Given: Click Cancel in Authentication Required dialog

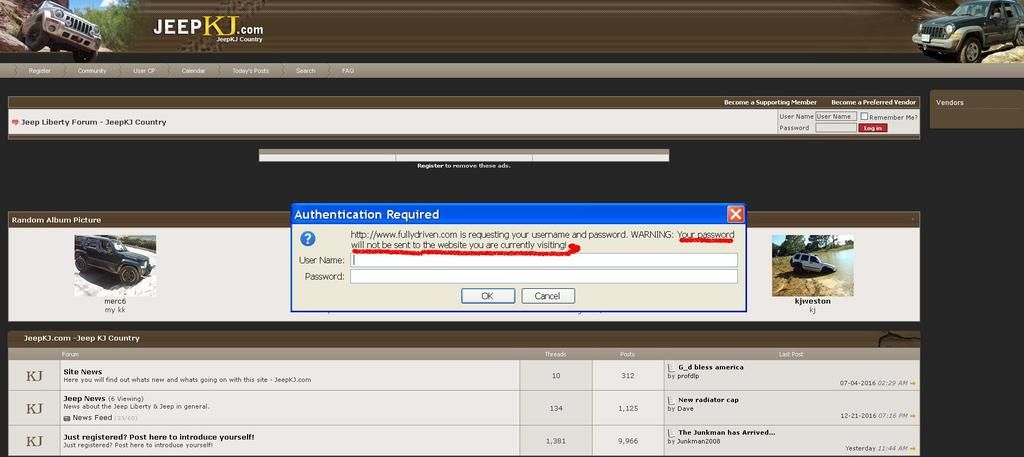Looking at the screenshot, I should click(548, 296).
